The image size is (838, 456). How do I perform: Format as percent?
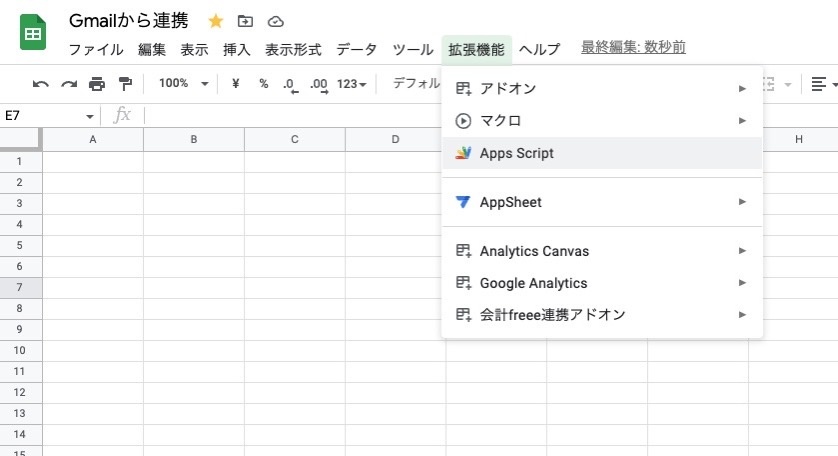pos(263,83)
